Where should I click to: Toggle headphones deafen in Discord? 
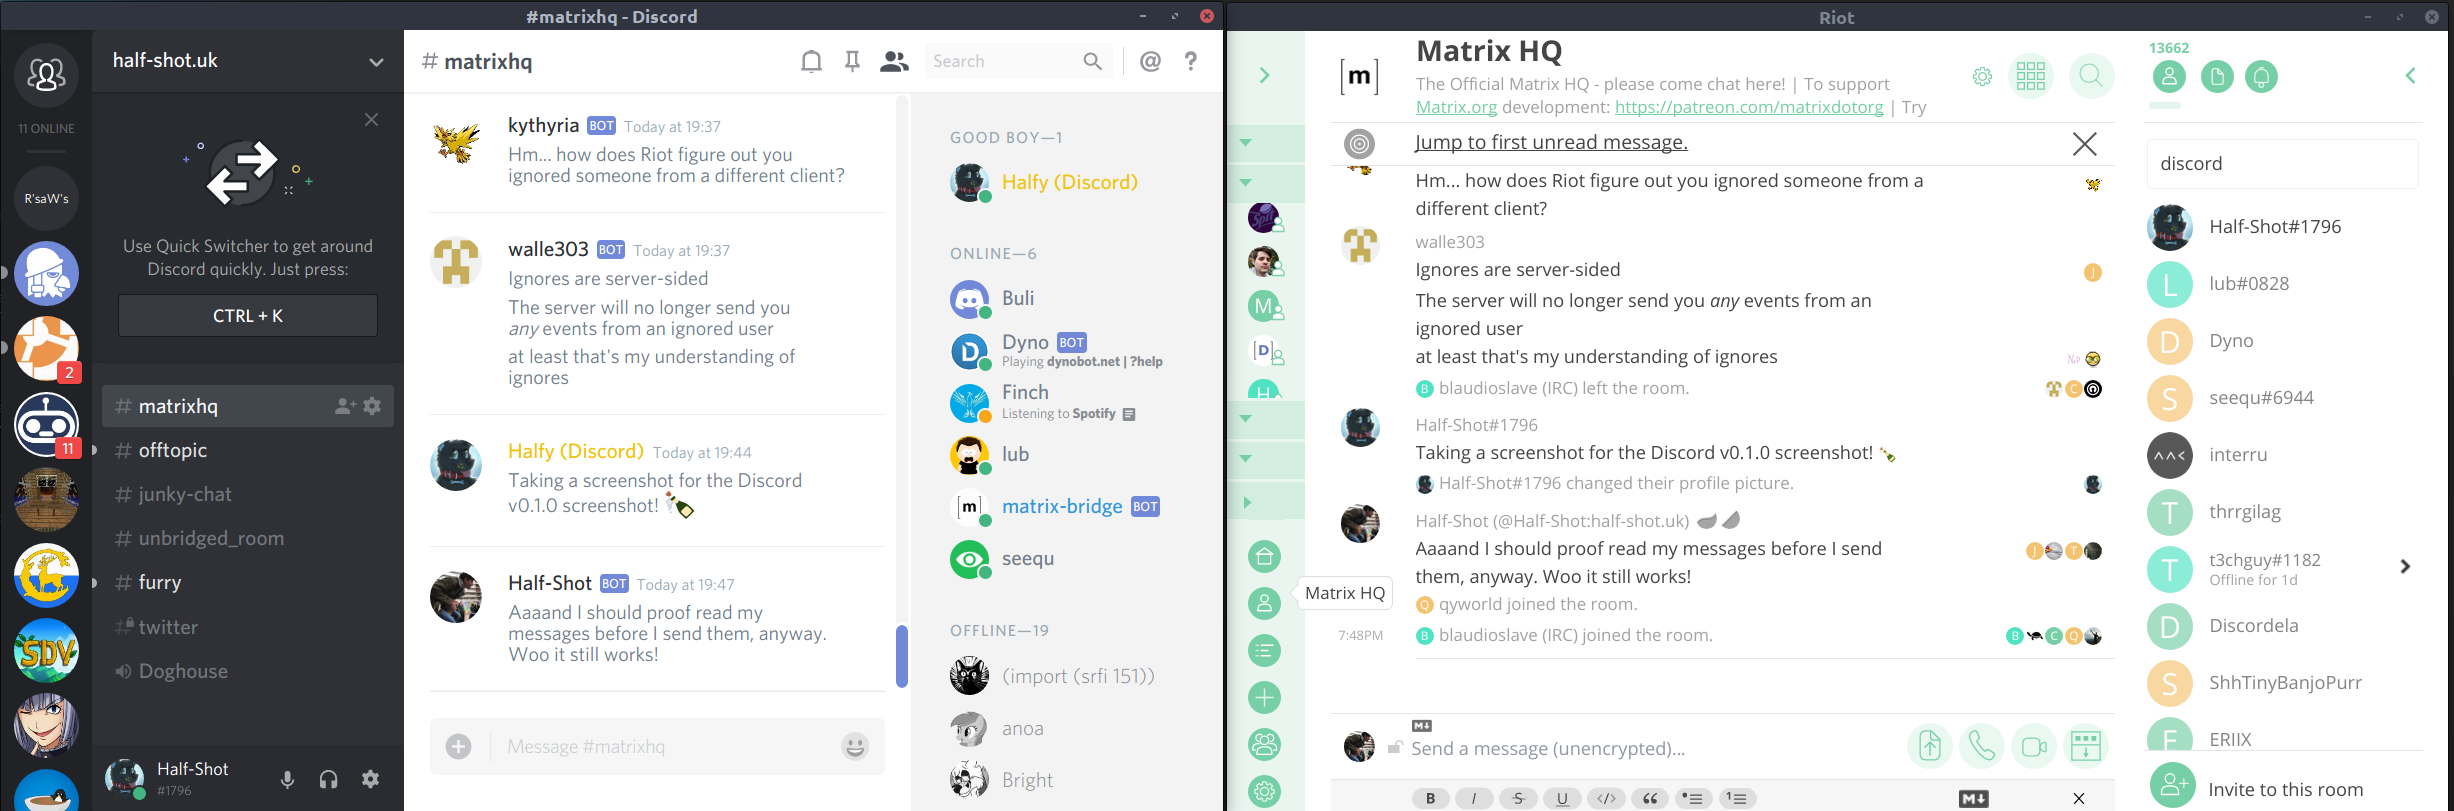pyautogui.click(x=328, y=779)
